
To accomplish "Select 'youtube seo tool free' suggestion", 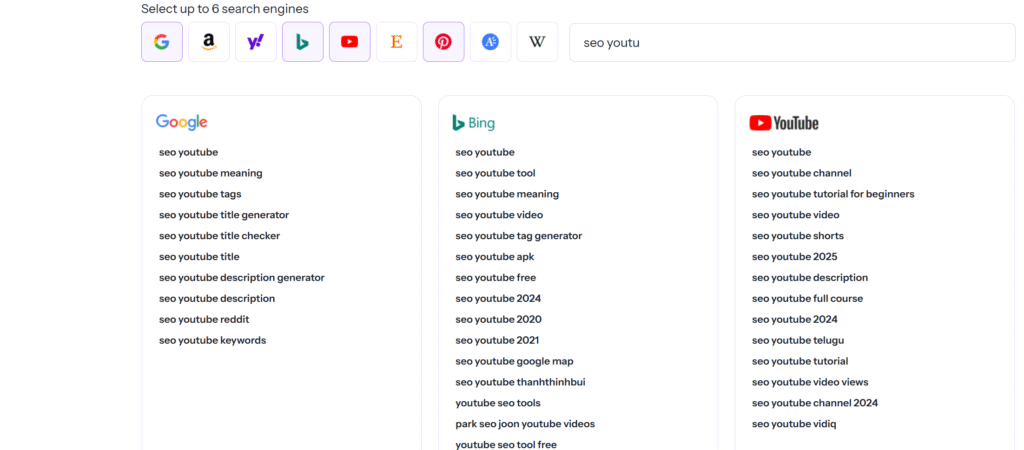I will 506,445.
